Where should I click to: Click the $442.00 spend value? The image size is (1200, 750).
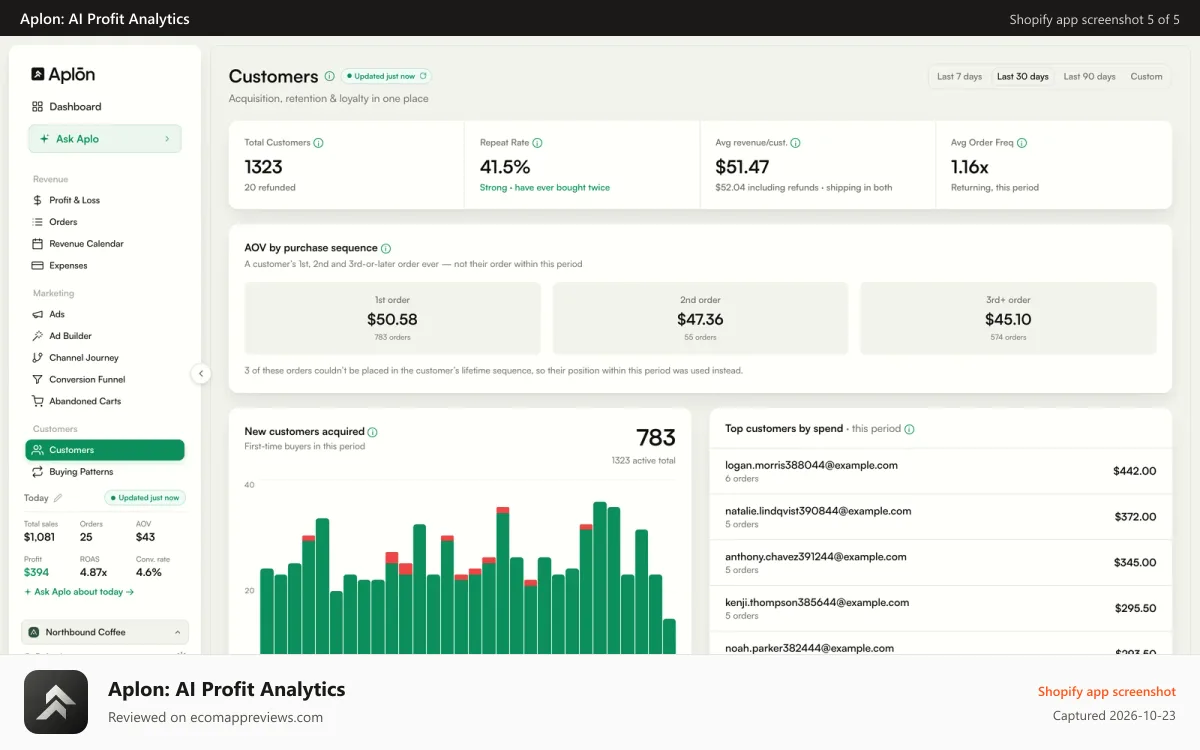coord(1135,471)
